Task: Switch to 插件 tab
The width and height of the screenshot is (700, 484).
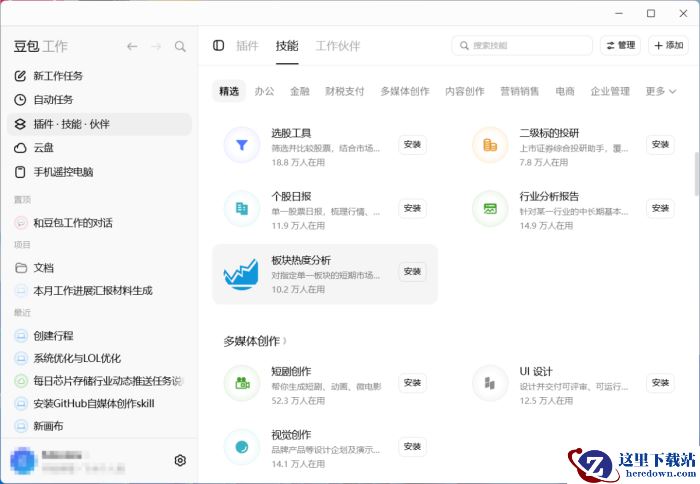Action: 247,46
